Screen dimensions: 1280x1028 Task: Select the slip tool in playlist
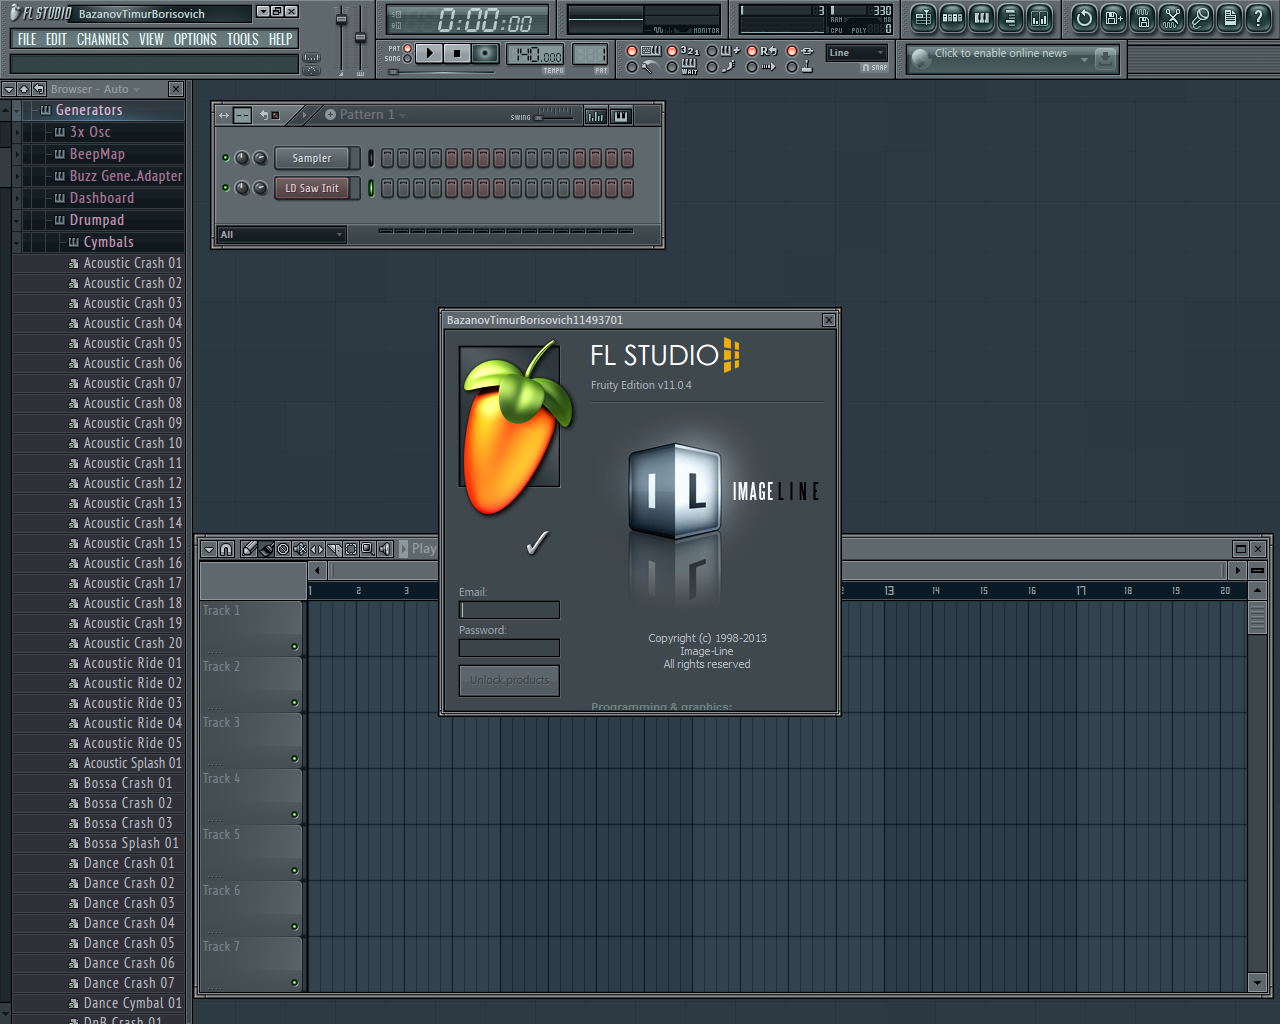[317, 549]
